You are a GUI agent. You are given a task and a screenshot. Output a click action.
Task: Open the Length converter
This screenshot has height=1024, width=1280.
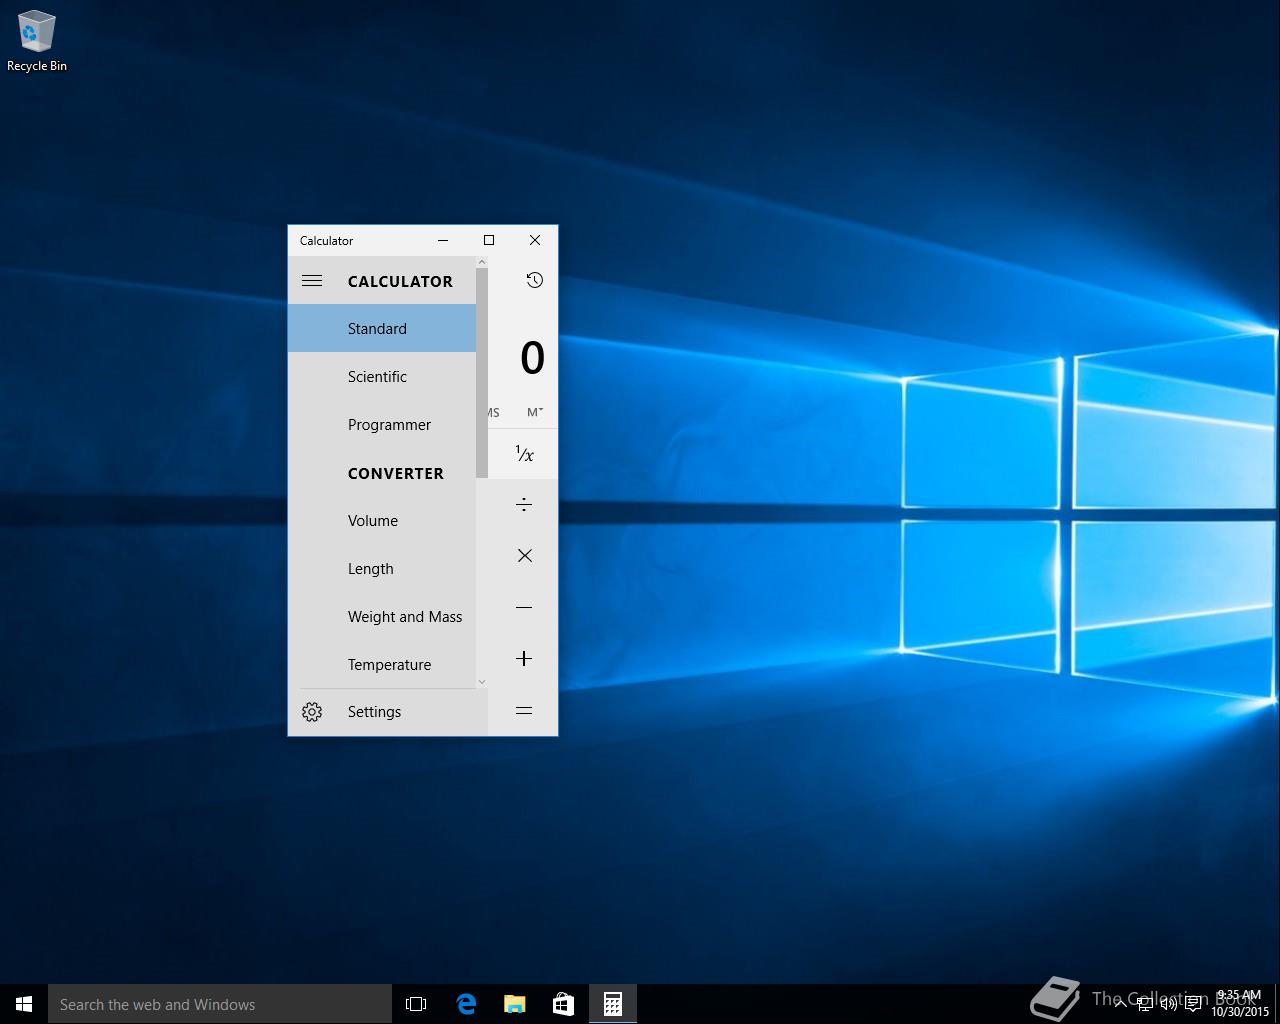pyautogui.click(x=382, y=569)
